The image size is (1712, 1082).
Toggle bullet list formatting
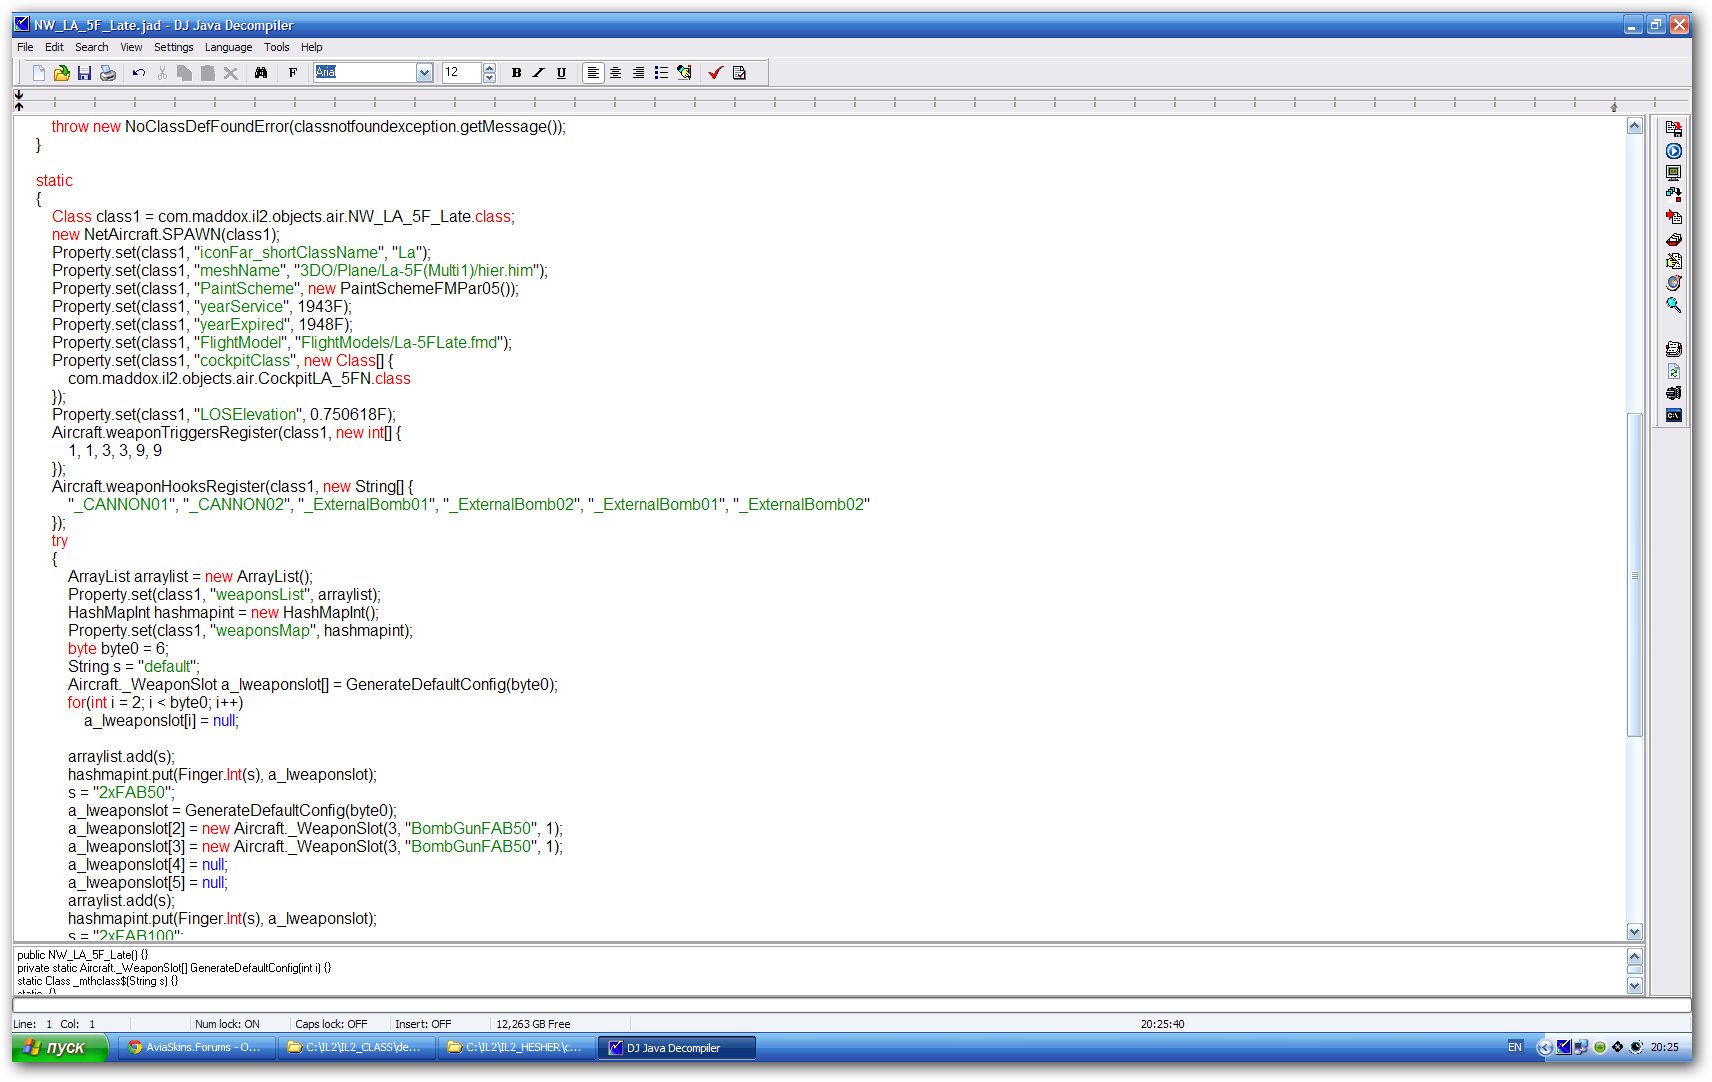[x=662, y=72]
